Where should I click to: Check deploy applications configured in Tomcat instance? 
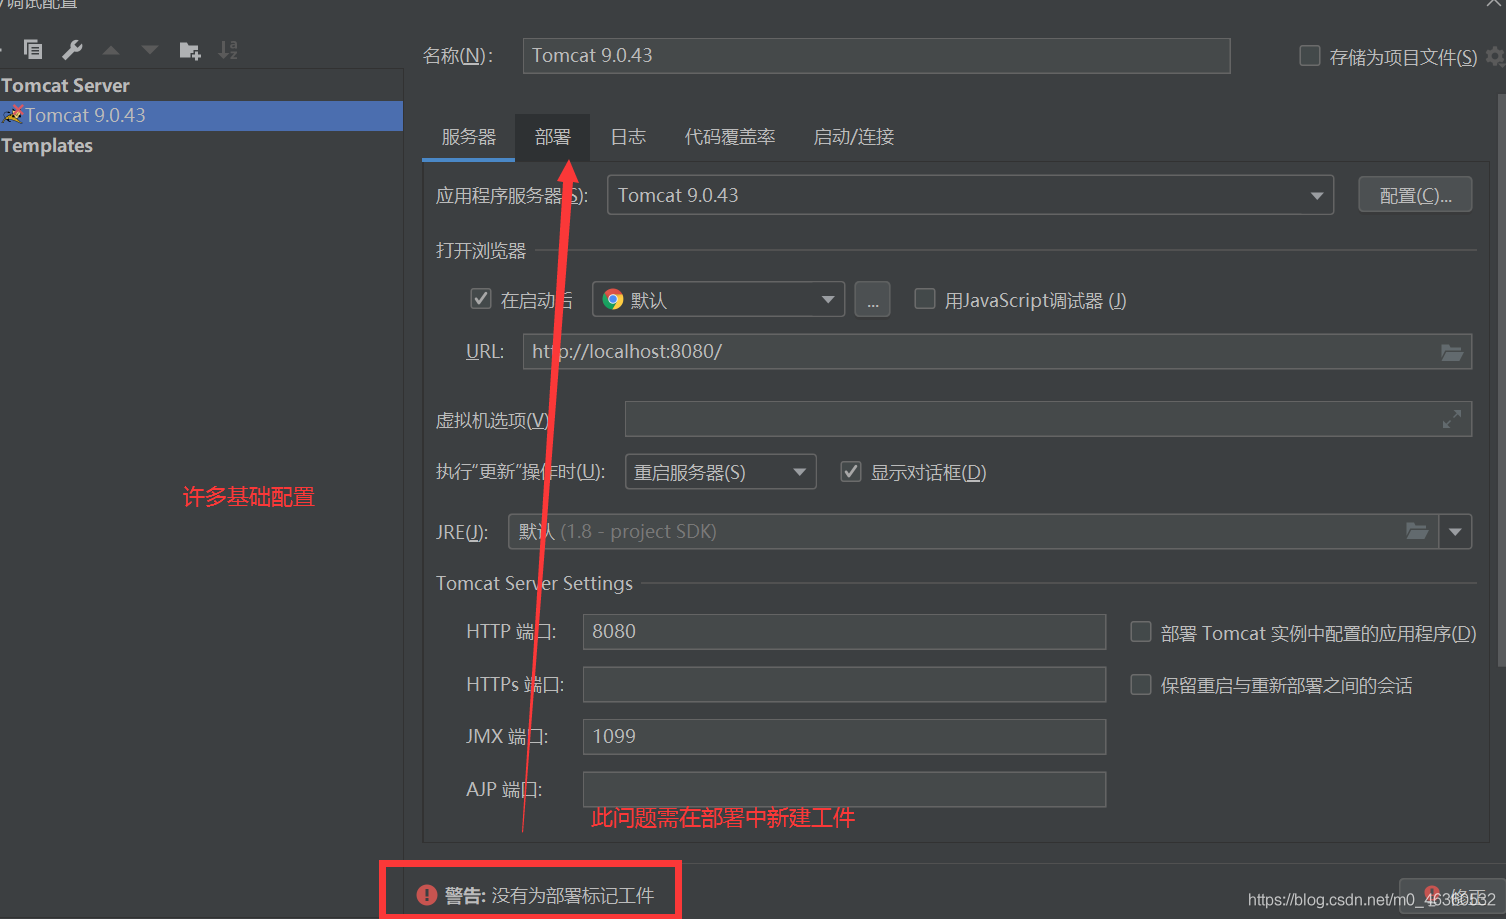click(1140, 632)
